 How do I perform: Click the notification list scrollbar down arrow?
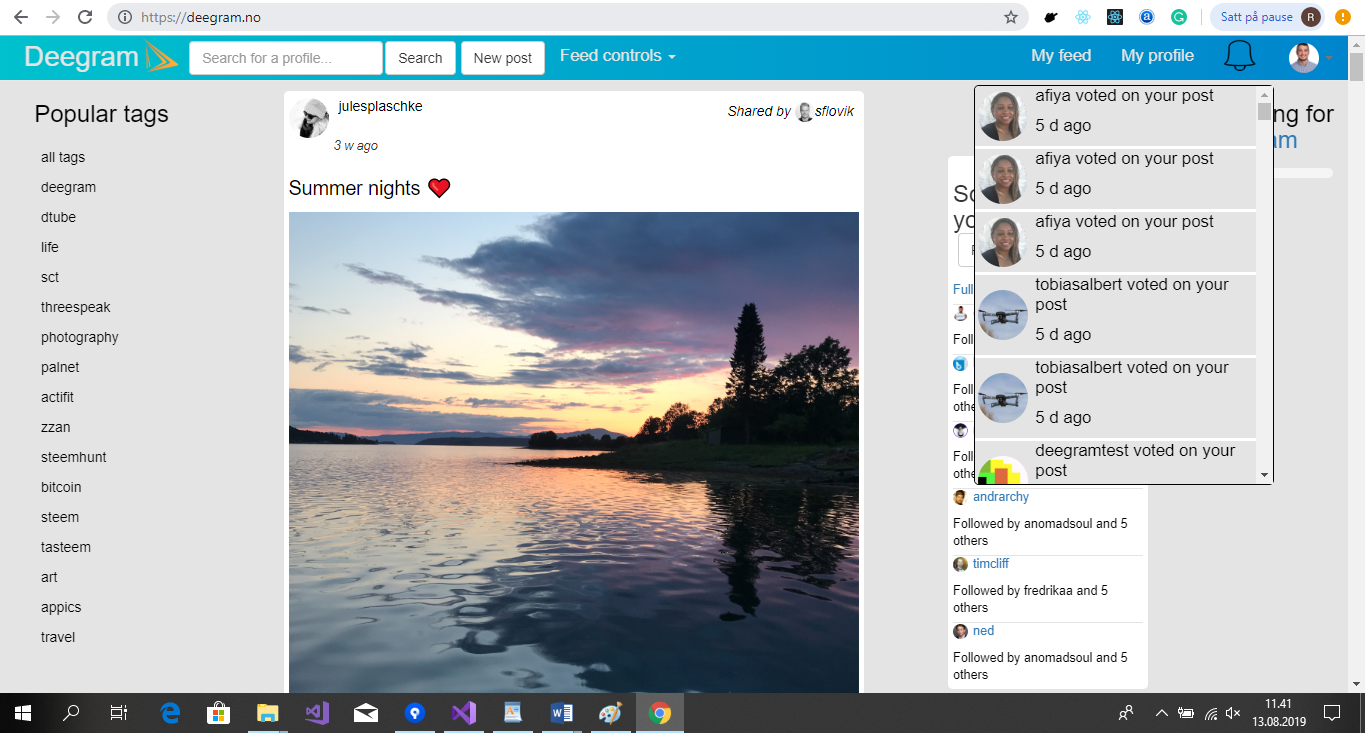1264,474
